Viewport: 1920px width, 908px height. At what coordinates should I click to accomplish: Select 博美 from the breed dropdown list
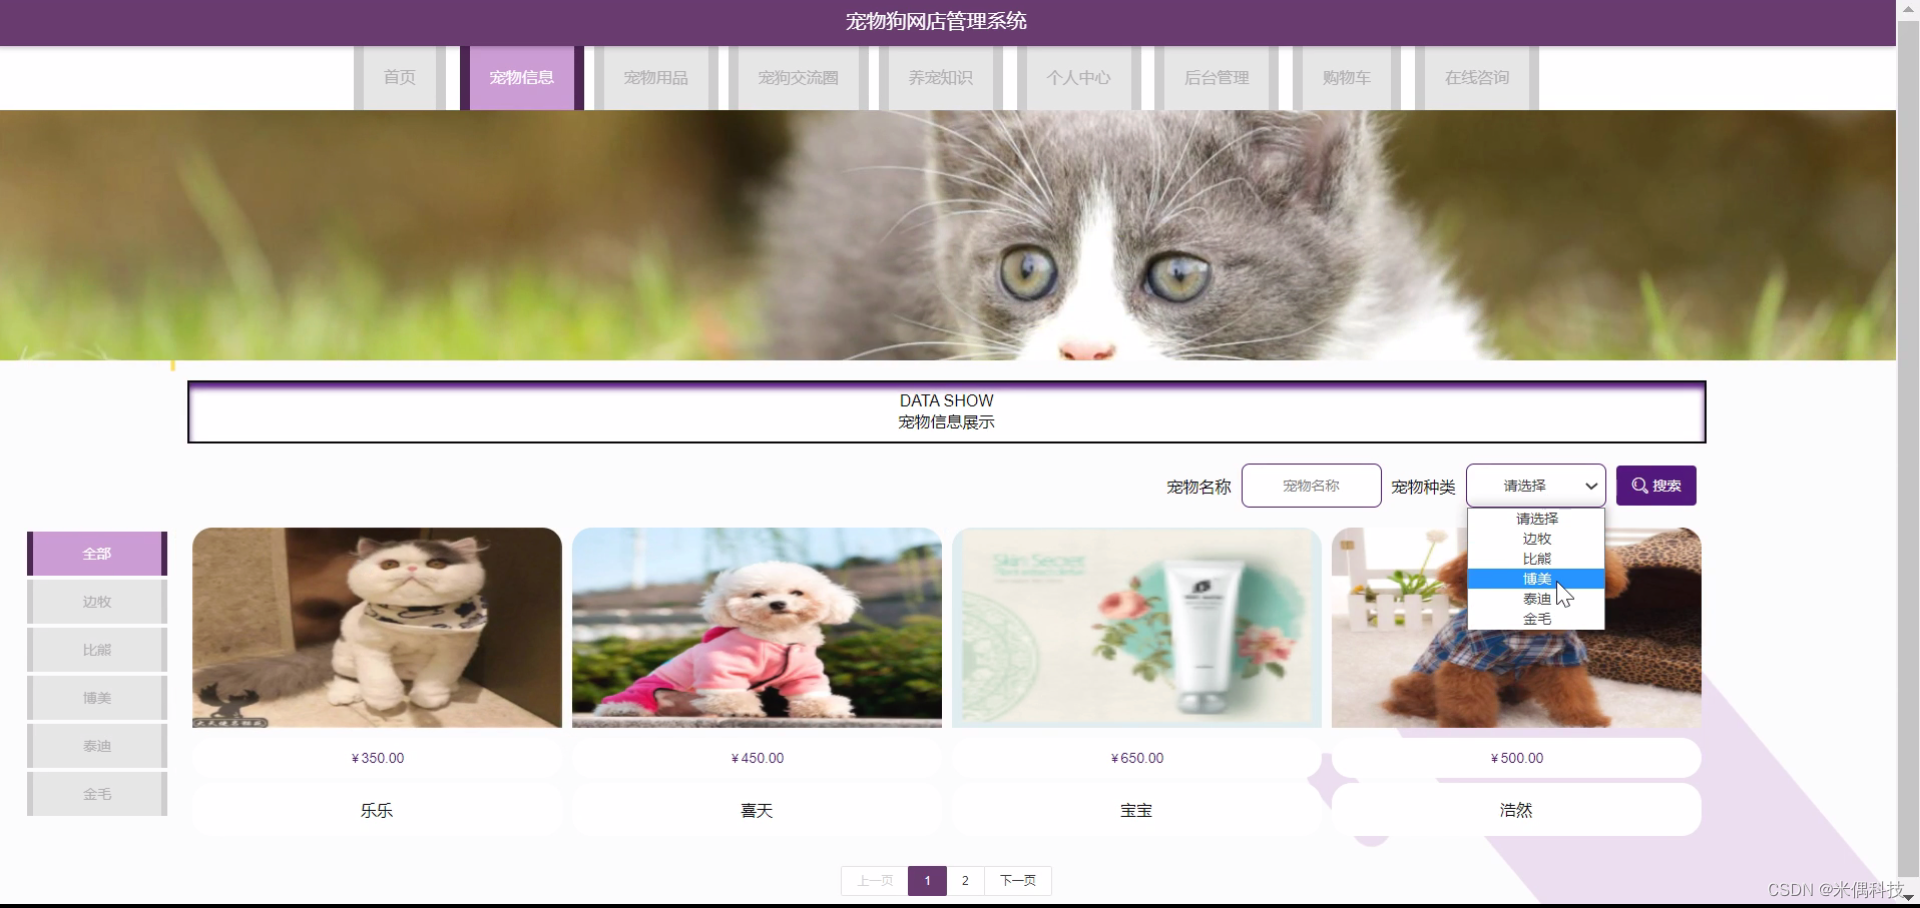coord(1535,578)
